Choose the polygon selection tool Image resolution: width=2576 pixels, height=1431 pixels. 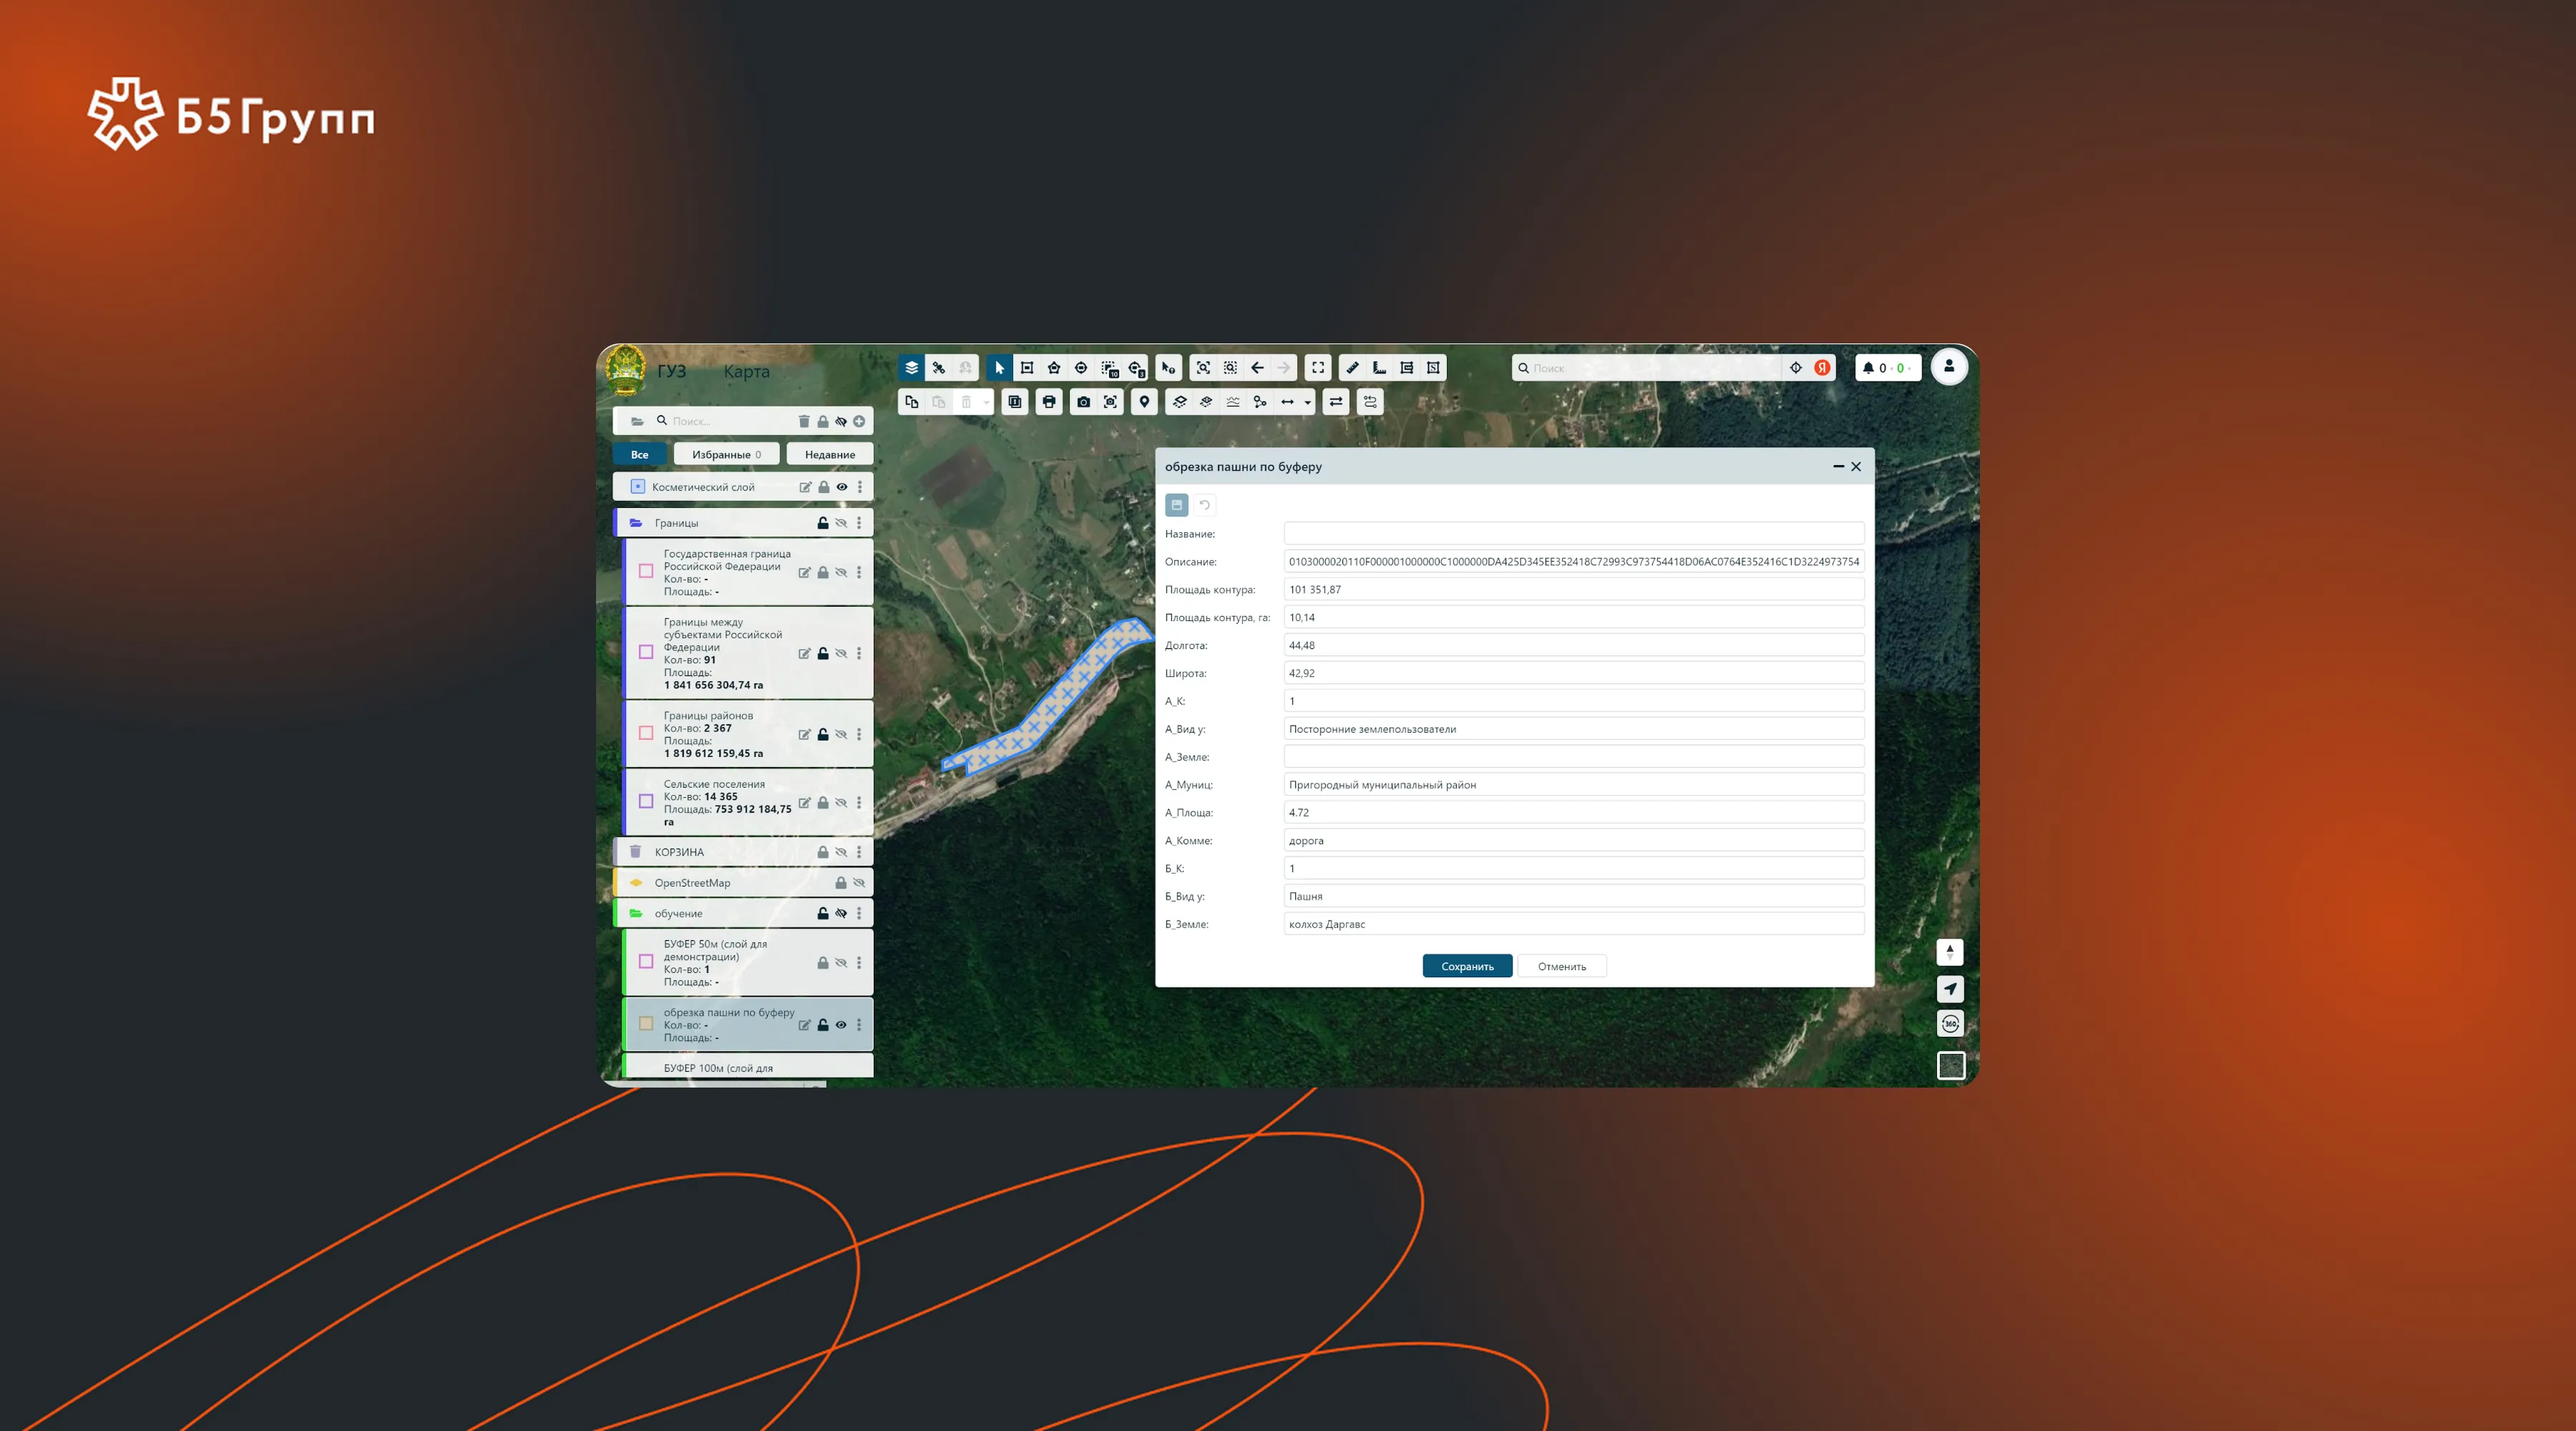coord(1054,368)
